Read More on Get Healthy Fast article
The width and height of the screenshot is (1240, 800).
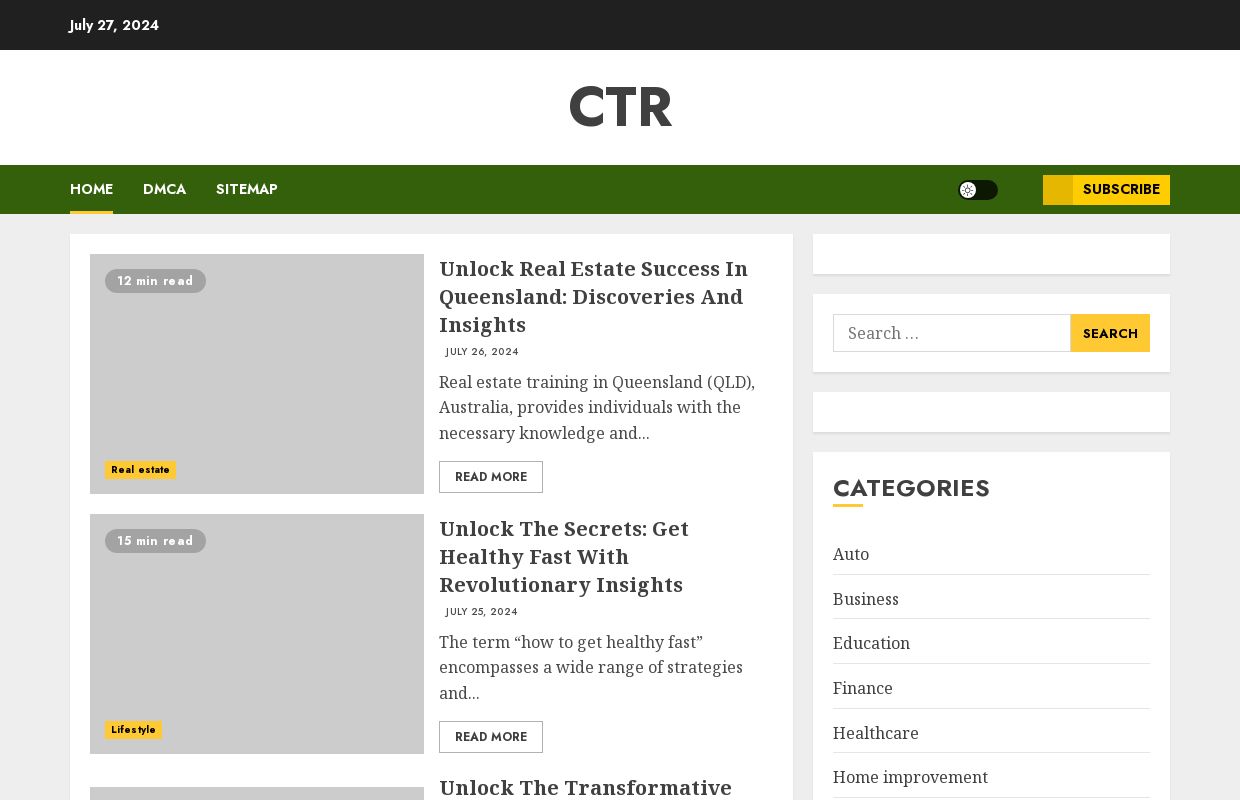click(x=491, y=737)
